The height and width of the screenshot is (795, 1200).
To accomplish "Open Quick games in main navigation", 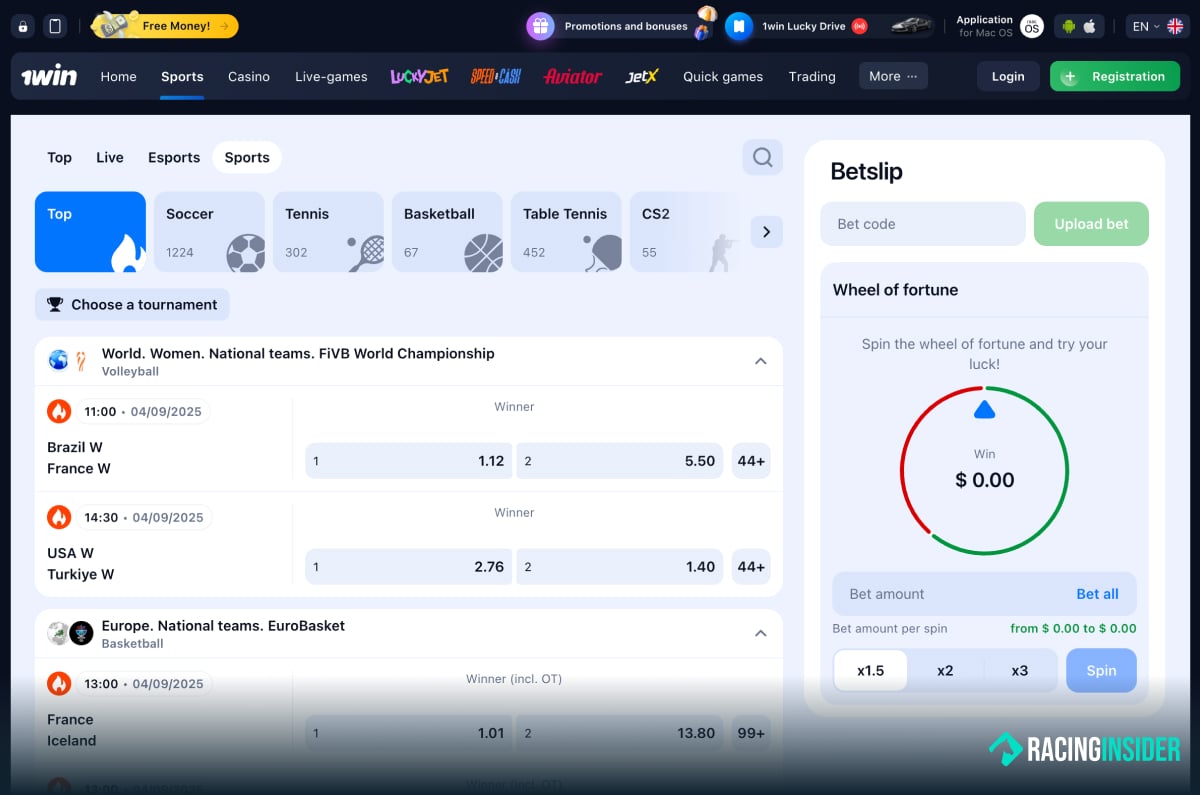I will click(723, 76).
